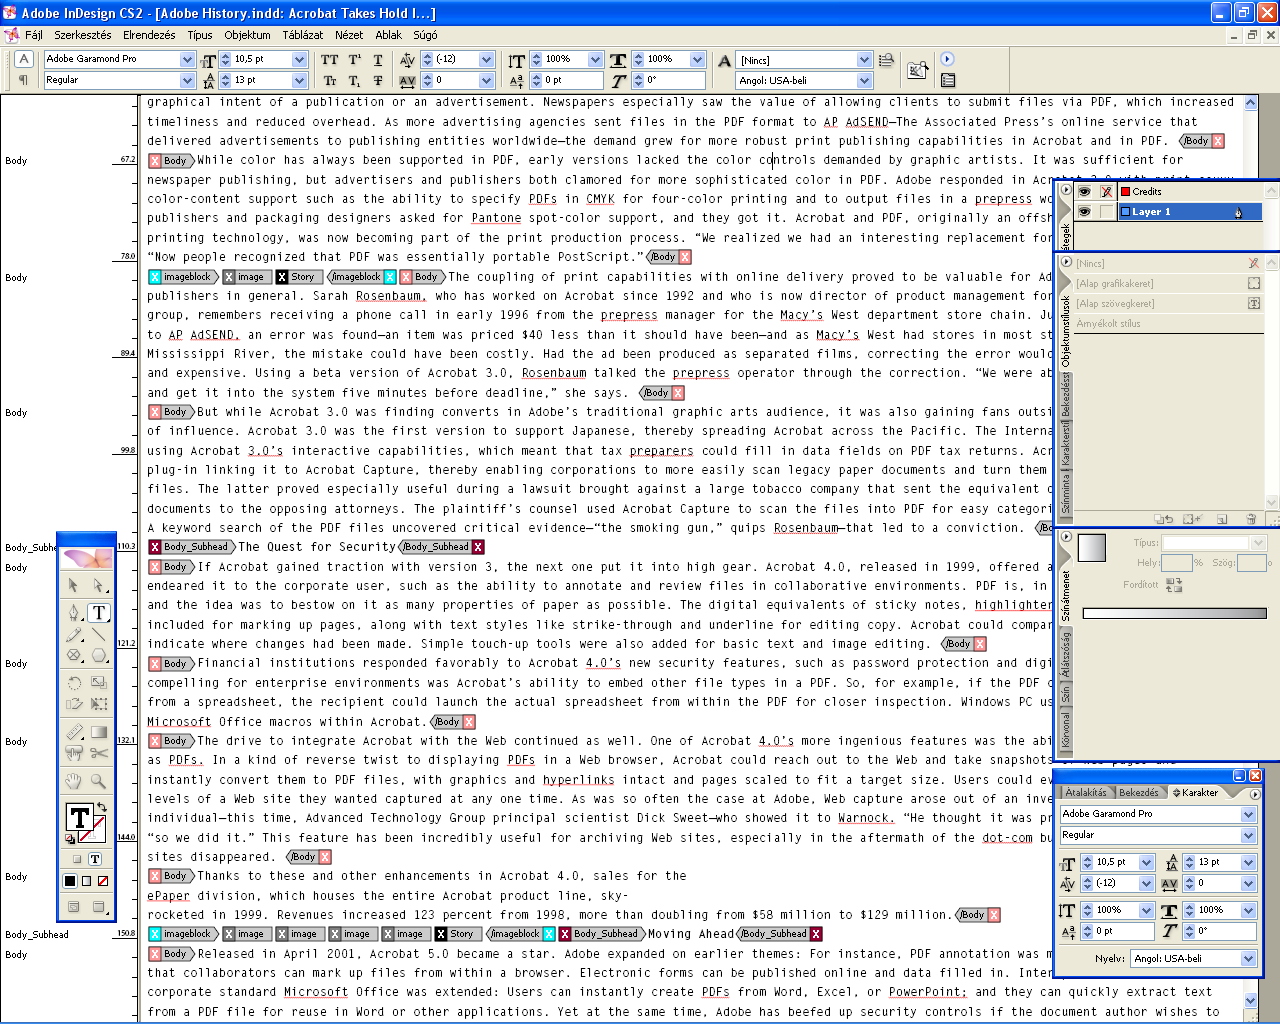1280x1024 pixels.
Task: Select the Type tool in toolbox
Action: tap(98, 612)
